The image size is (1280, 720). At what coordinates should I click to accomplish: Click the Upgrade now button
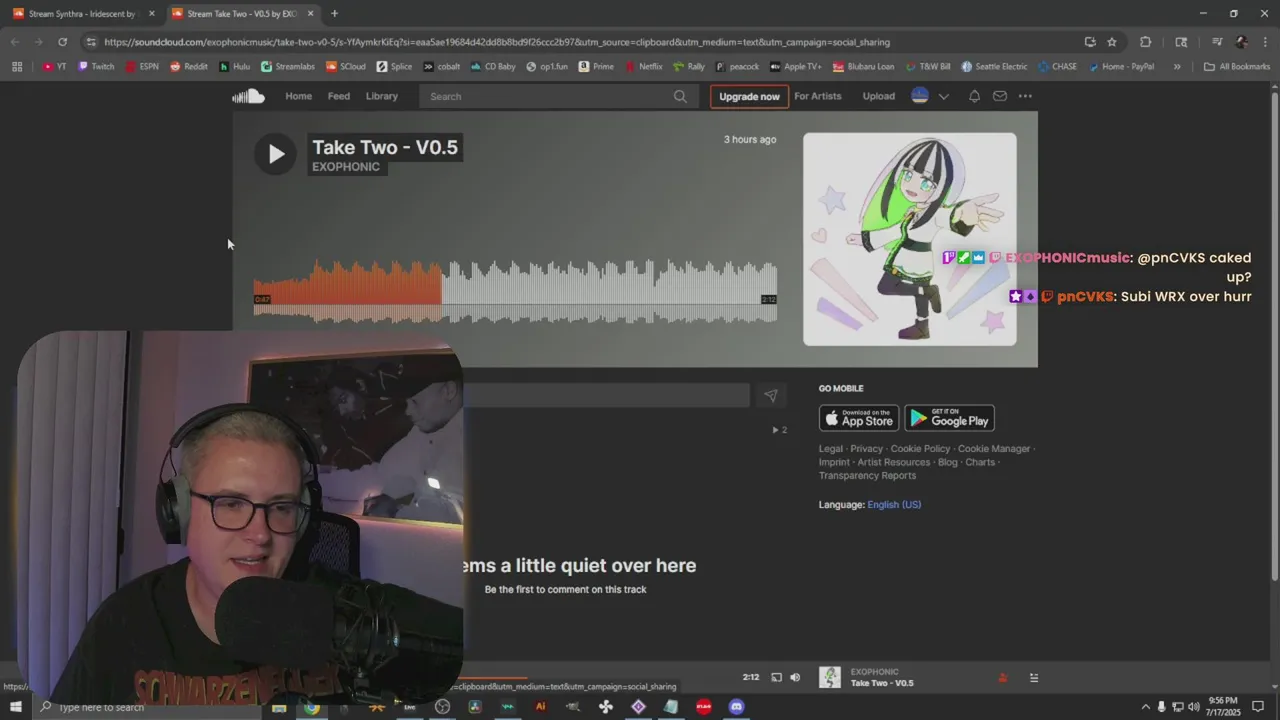tap(749, 96)
